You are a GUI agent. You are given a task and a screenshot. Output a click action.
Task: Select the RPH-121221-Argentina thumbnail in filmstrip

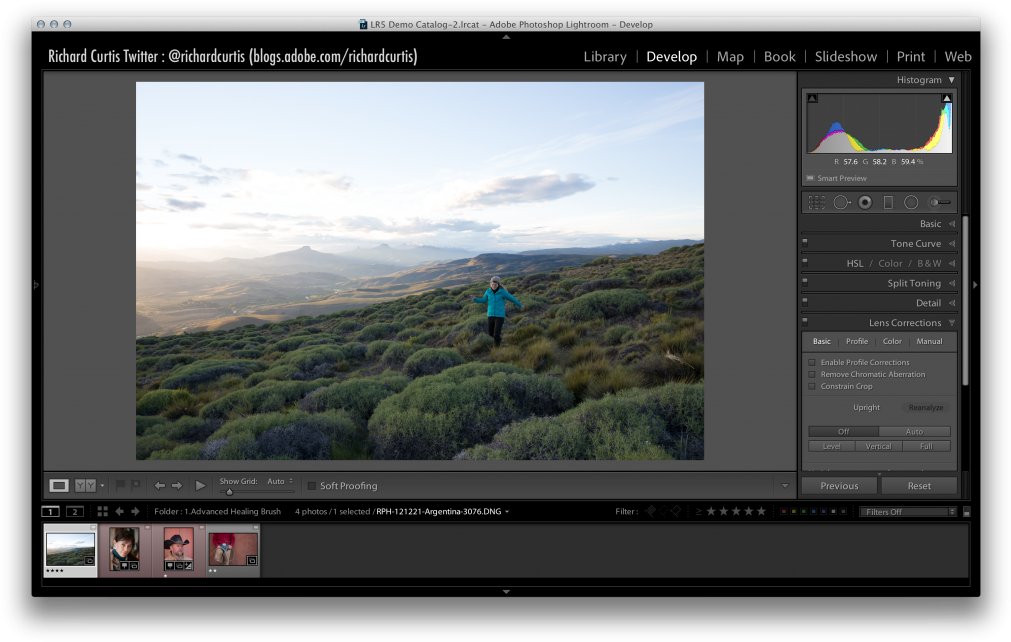tap(69, 549)
